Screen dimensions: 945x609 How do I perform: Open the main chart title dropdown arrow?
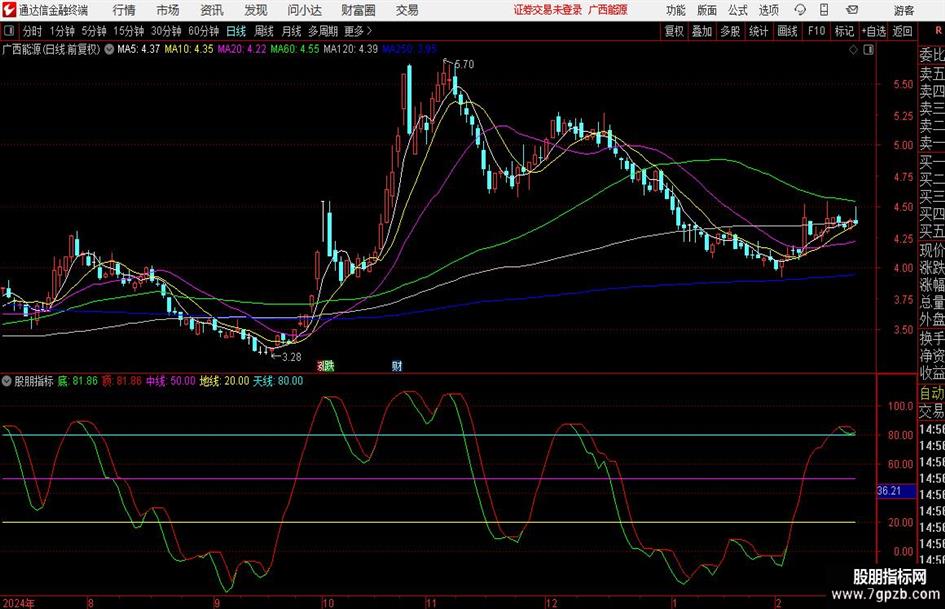pos(108,48)
